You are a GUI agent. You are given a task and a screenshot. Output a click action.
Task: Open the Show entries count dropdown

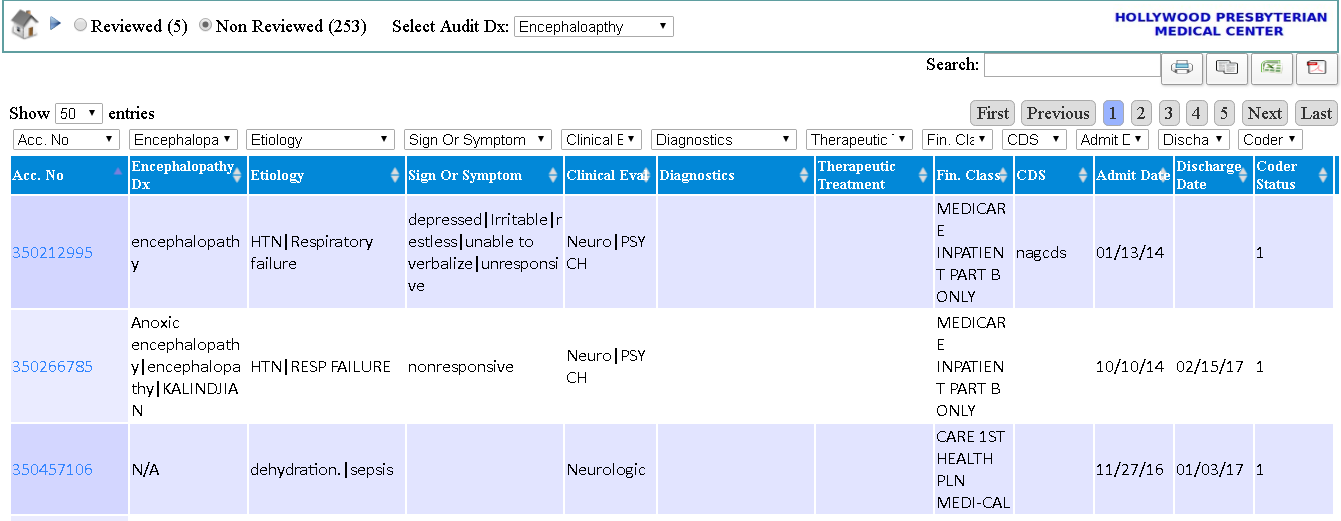[79, 113]
